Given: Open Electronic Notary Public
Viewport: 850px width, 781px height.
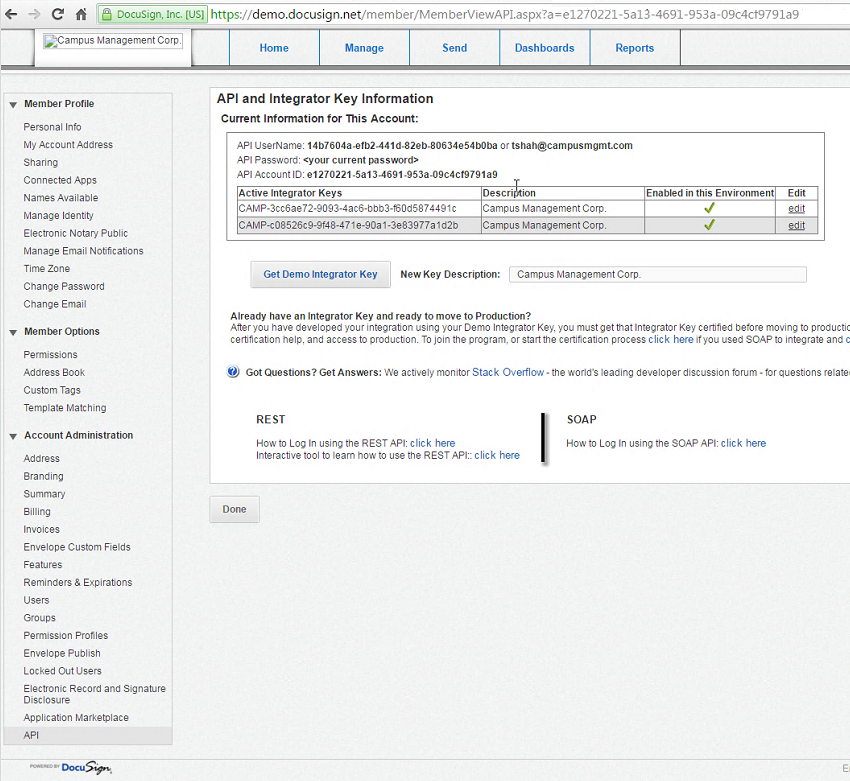Looking at the screenshot, I should click(x=76, y=233).
